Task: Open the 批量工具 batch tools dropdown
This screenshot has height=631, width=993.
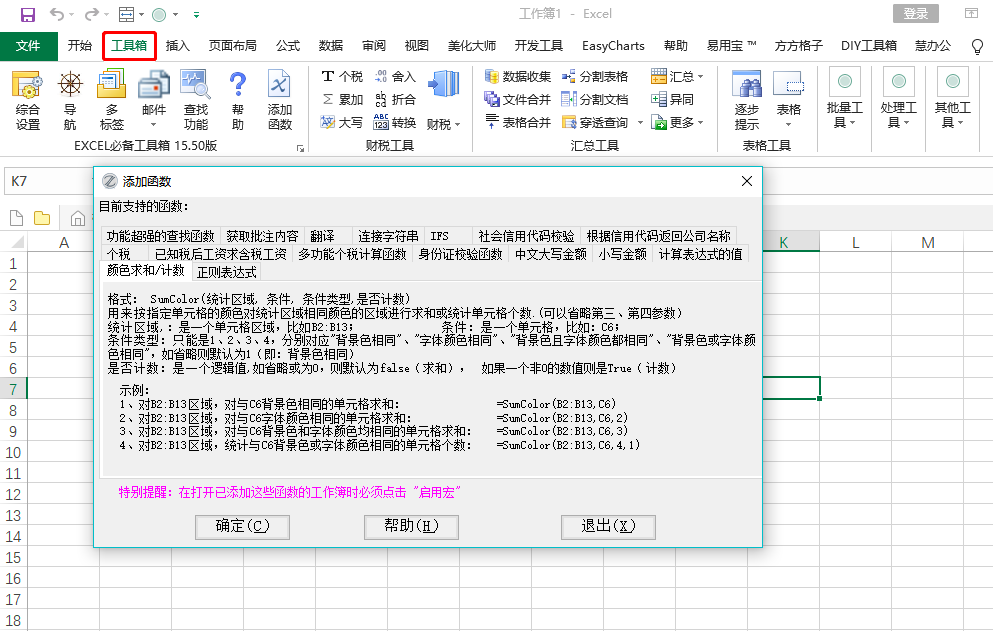Action: click(x=844, y=99)
